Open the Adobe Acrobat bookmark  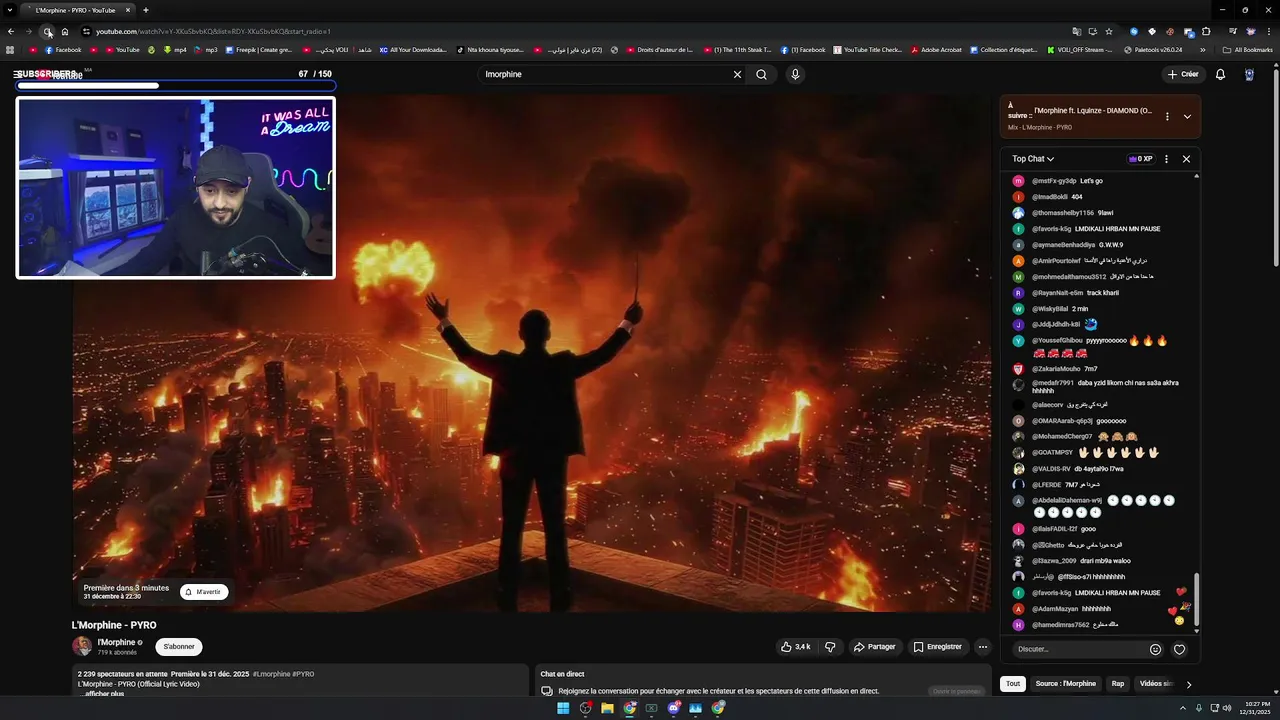point(936,49)
